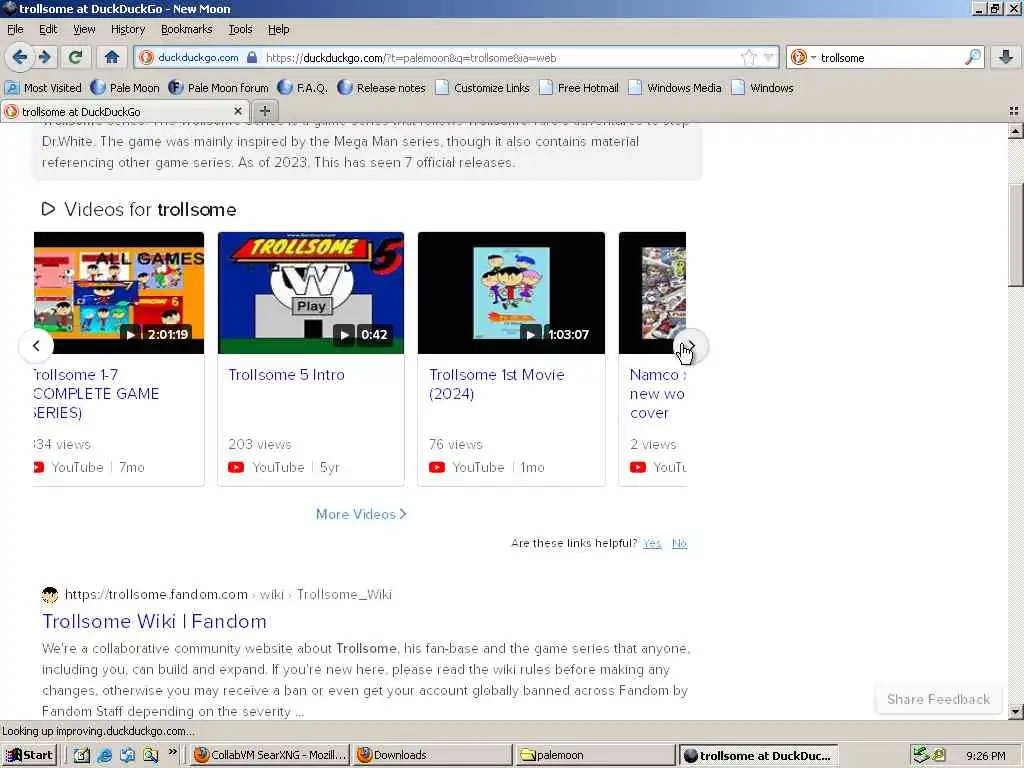
Task: Open the History menu
Action: (x=127, y=29)
